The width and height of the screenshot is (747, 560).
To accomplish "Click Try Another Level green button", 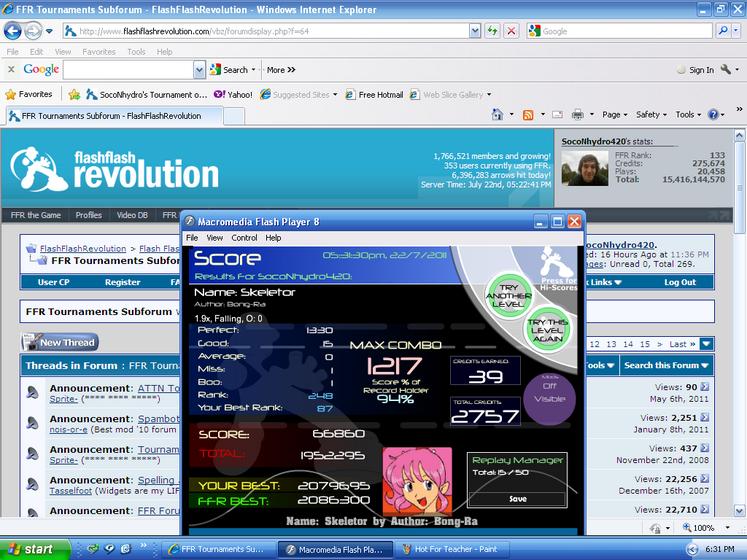I will click(x=508, y=295).
